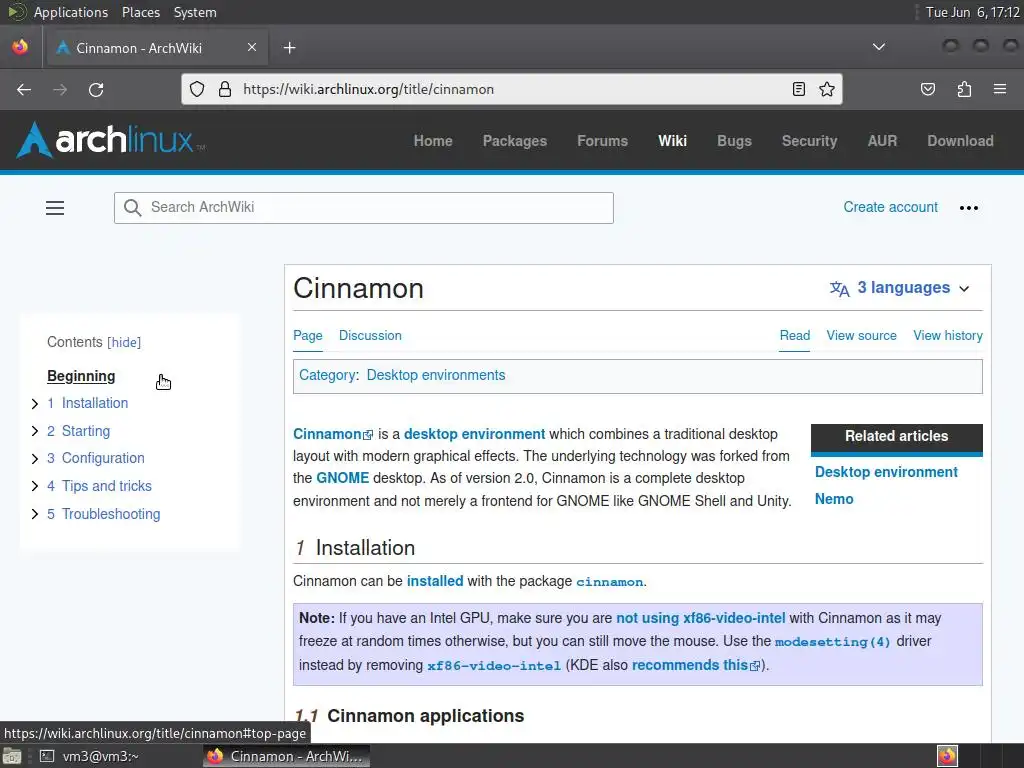Select the Page tab

[x=308, y=336]
